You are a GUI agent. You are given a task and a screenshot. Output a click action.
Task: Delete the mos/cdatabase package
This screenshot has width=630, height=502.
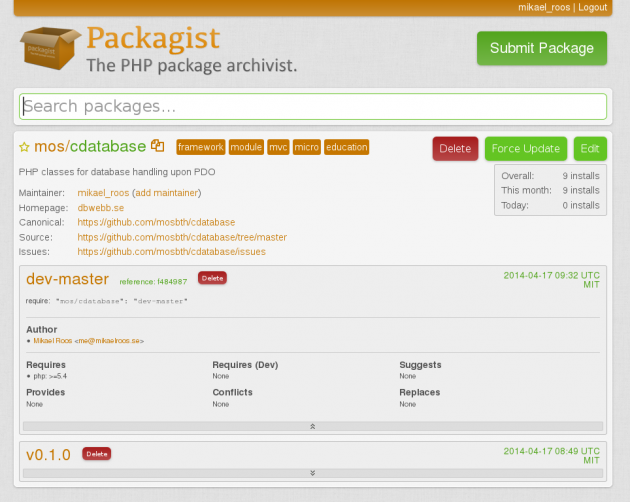[455, 149]
